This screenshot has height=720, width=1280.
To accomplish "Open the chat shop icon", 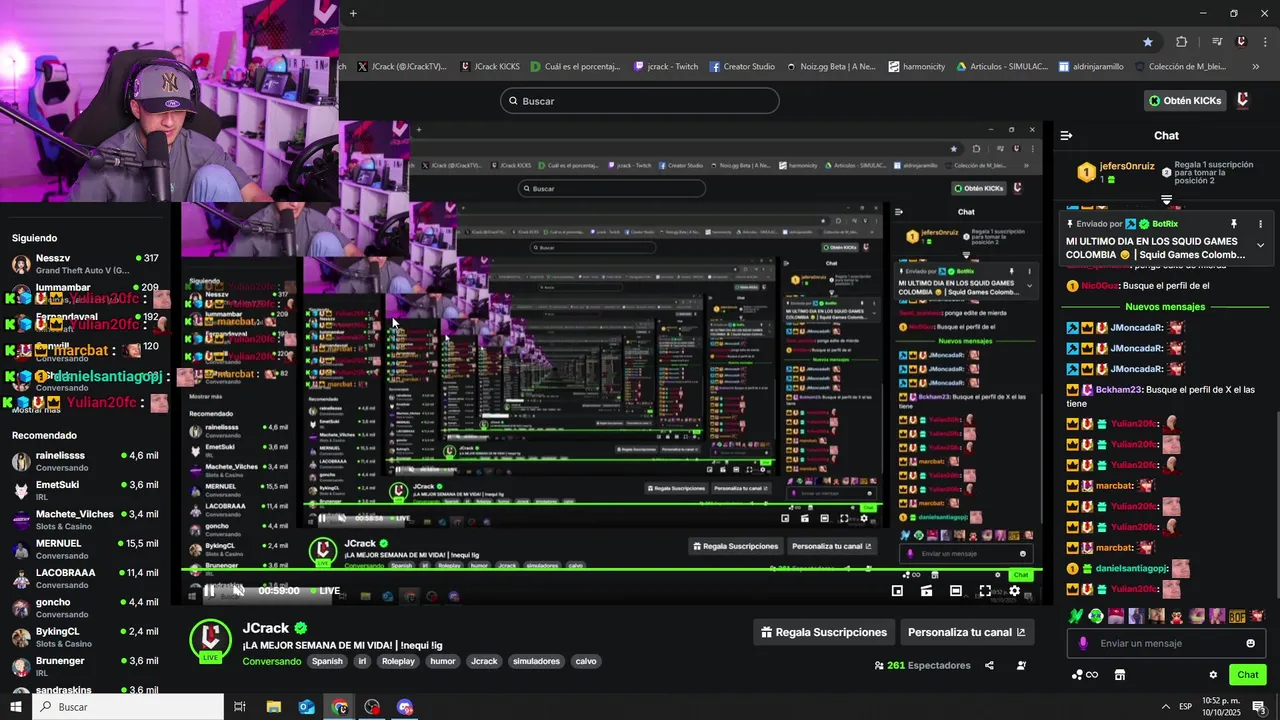I will click(1120, 675).
